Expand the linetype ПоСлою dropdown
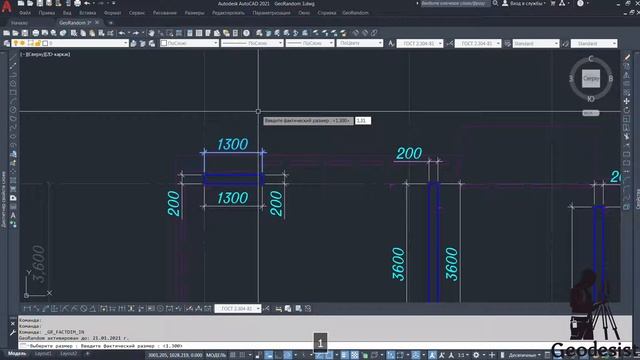 coord(280,43)
